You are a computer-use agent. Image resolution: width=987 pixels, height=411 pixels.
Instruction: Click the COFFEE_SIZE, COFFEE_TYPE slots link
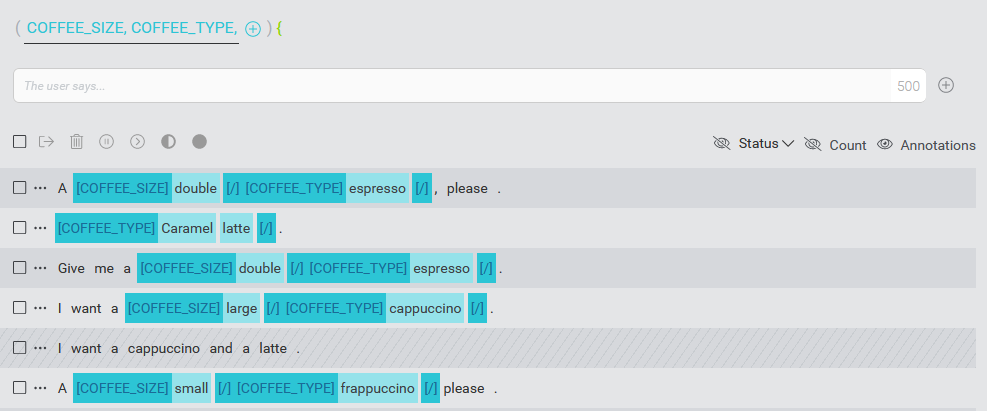[132, 29]
